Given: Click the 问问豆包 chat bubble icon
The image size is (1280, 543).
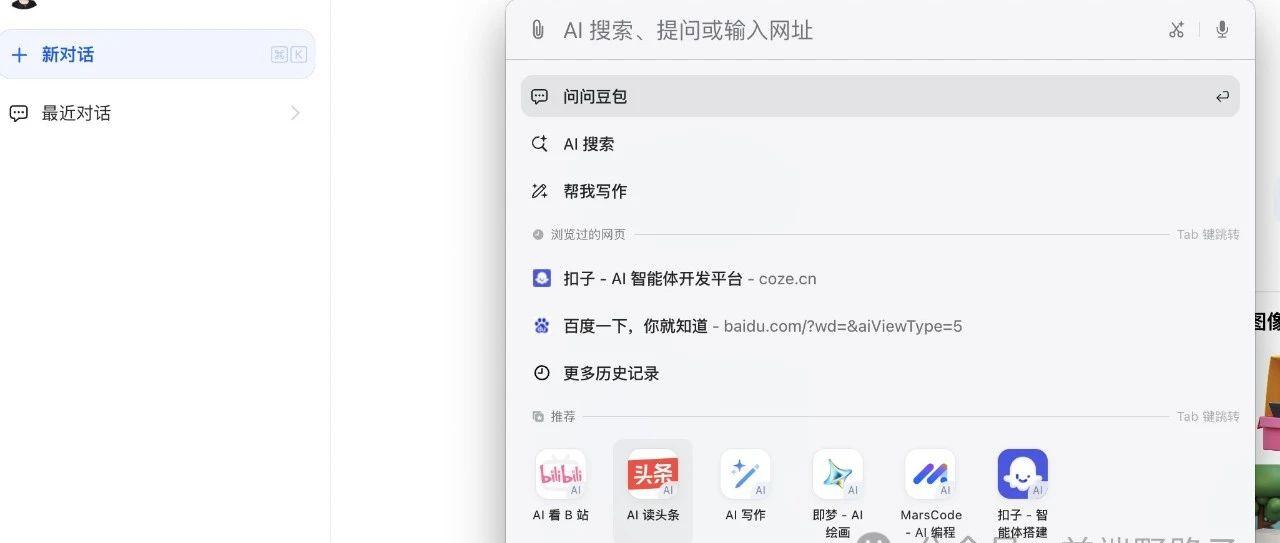Looking at the screenshot, I should pos(540,97).
